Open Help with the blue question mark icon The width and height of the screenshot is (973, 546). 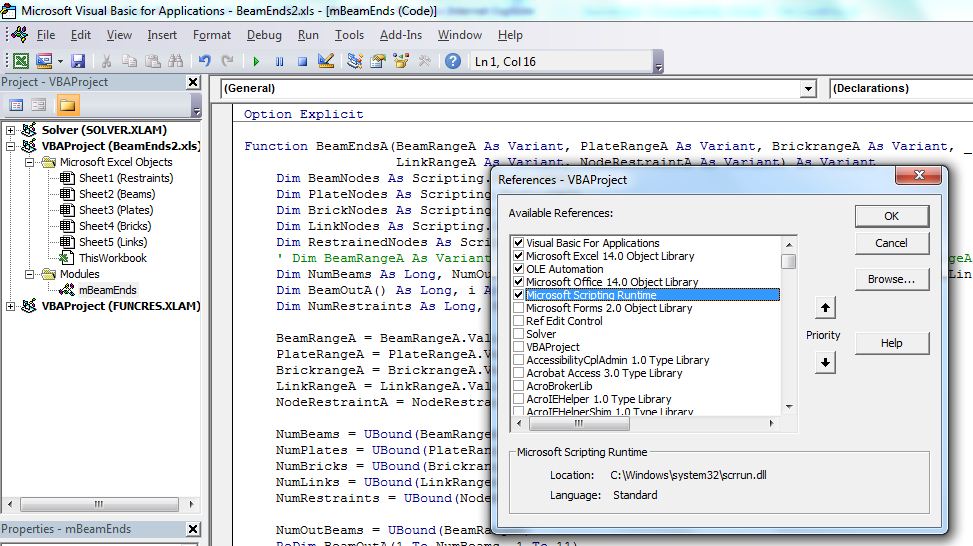452,61
